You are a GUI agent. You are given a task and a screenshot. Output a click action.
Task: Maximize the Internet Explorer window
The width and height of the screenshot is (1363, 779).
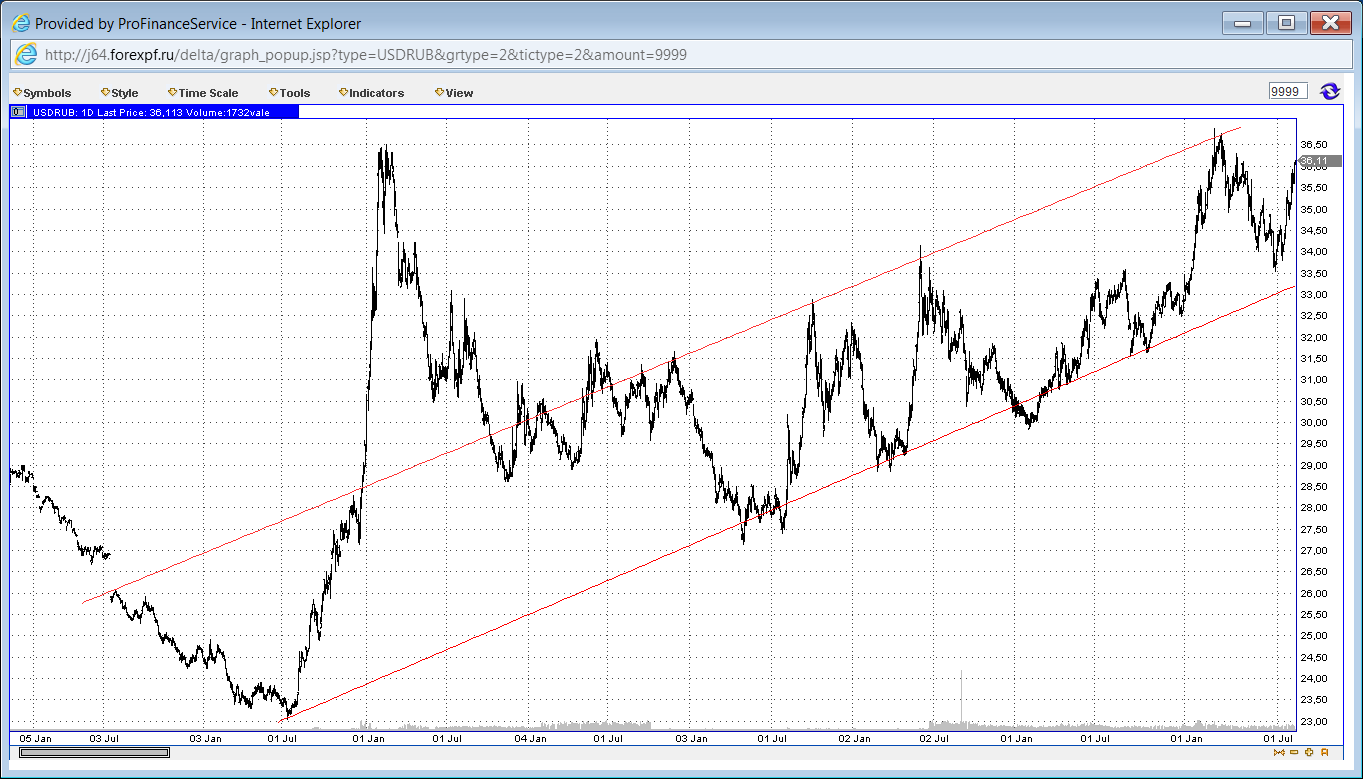coord(1287,22)
